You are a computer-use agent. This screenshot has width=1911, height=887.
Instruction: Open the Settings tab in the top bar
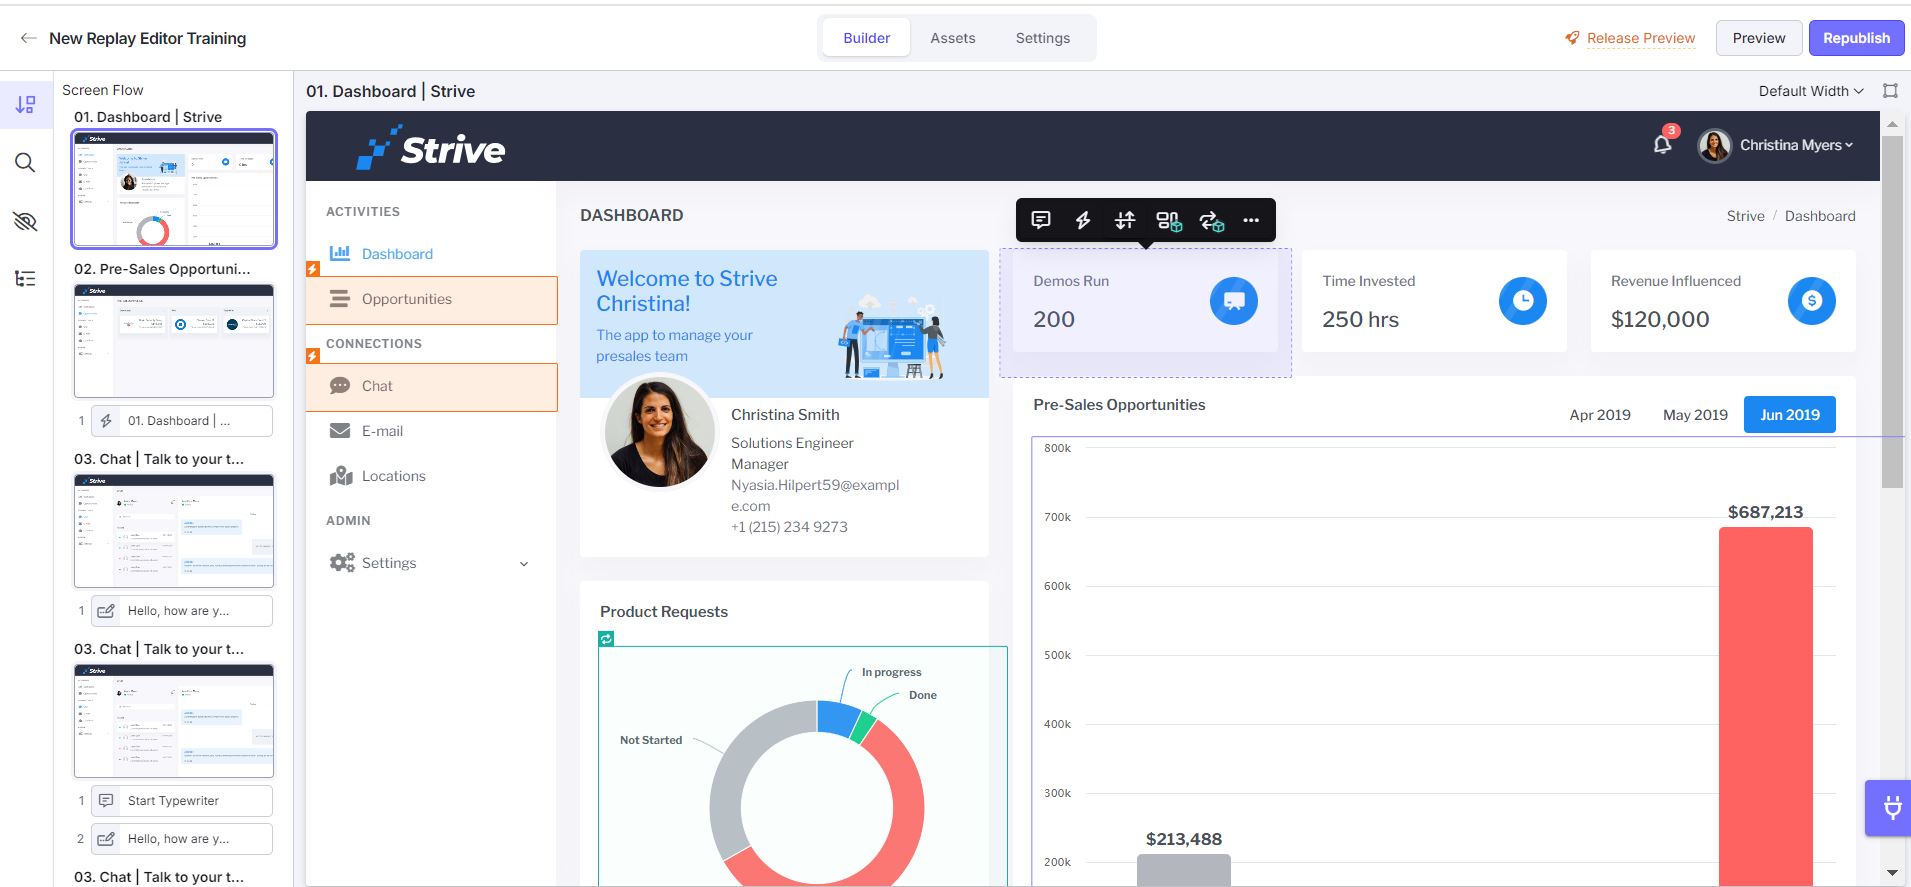click(1042, 38)
